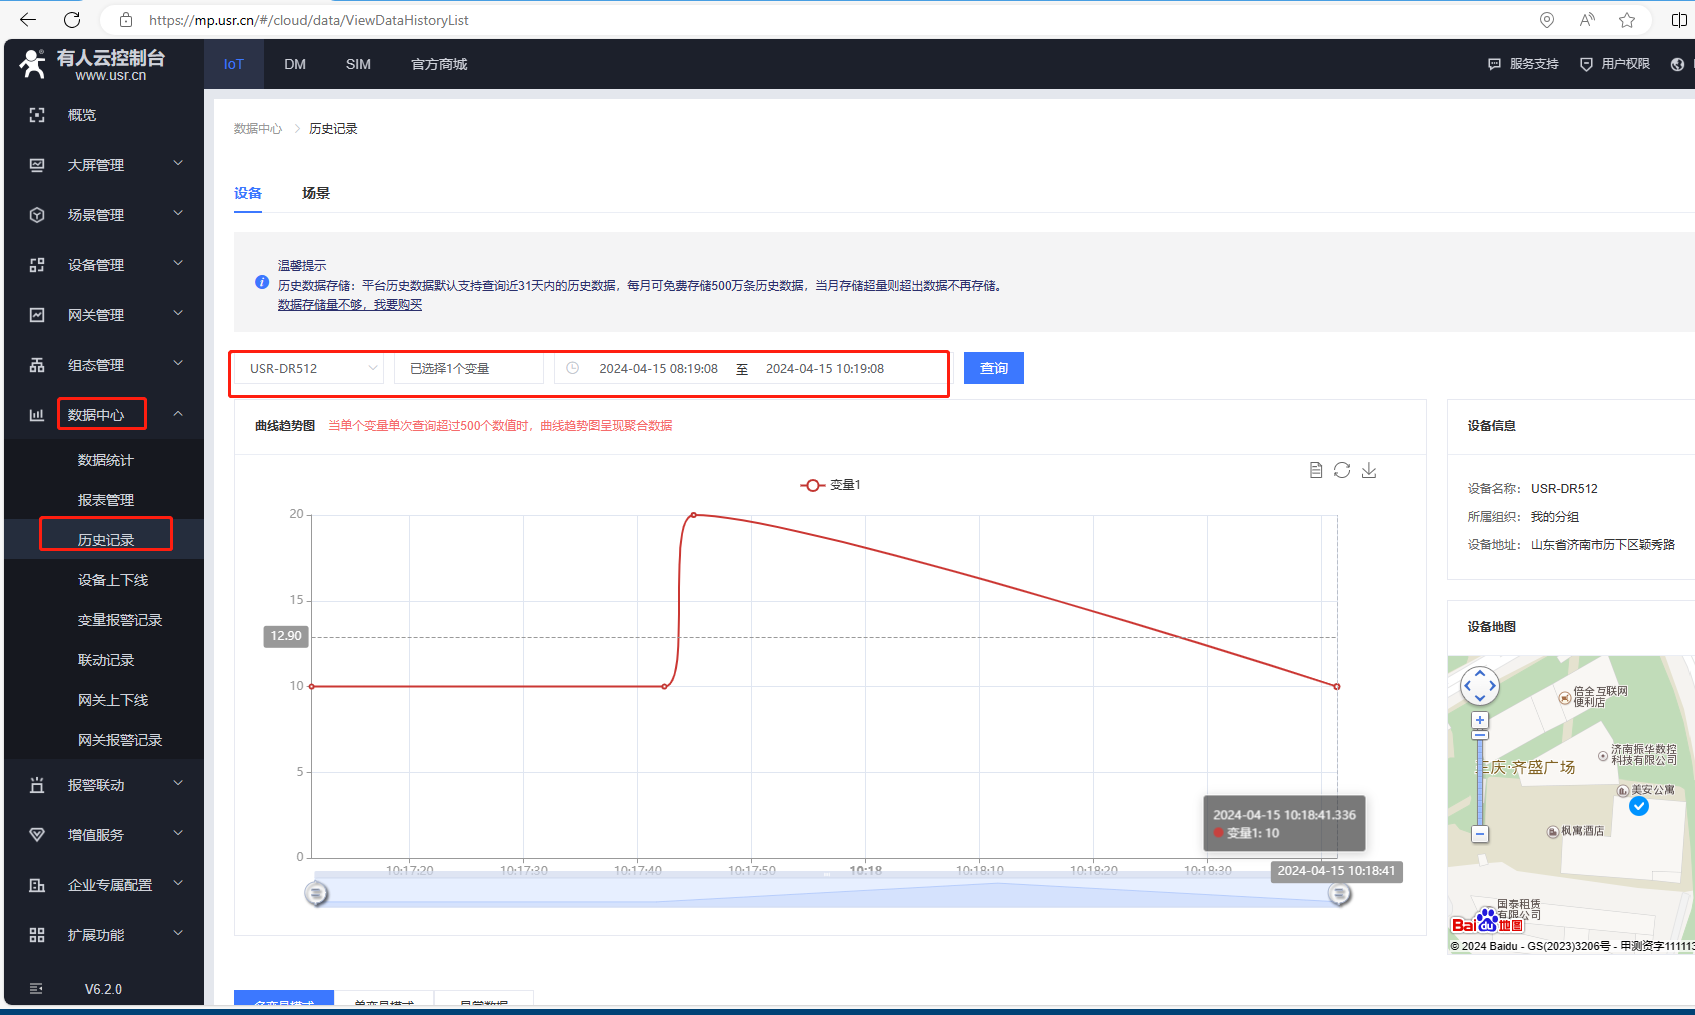Toggle the 变量1 legend series in chart
1695x1015 pixels.
coord(830,485)
